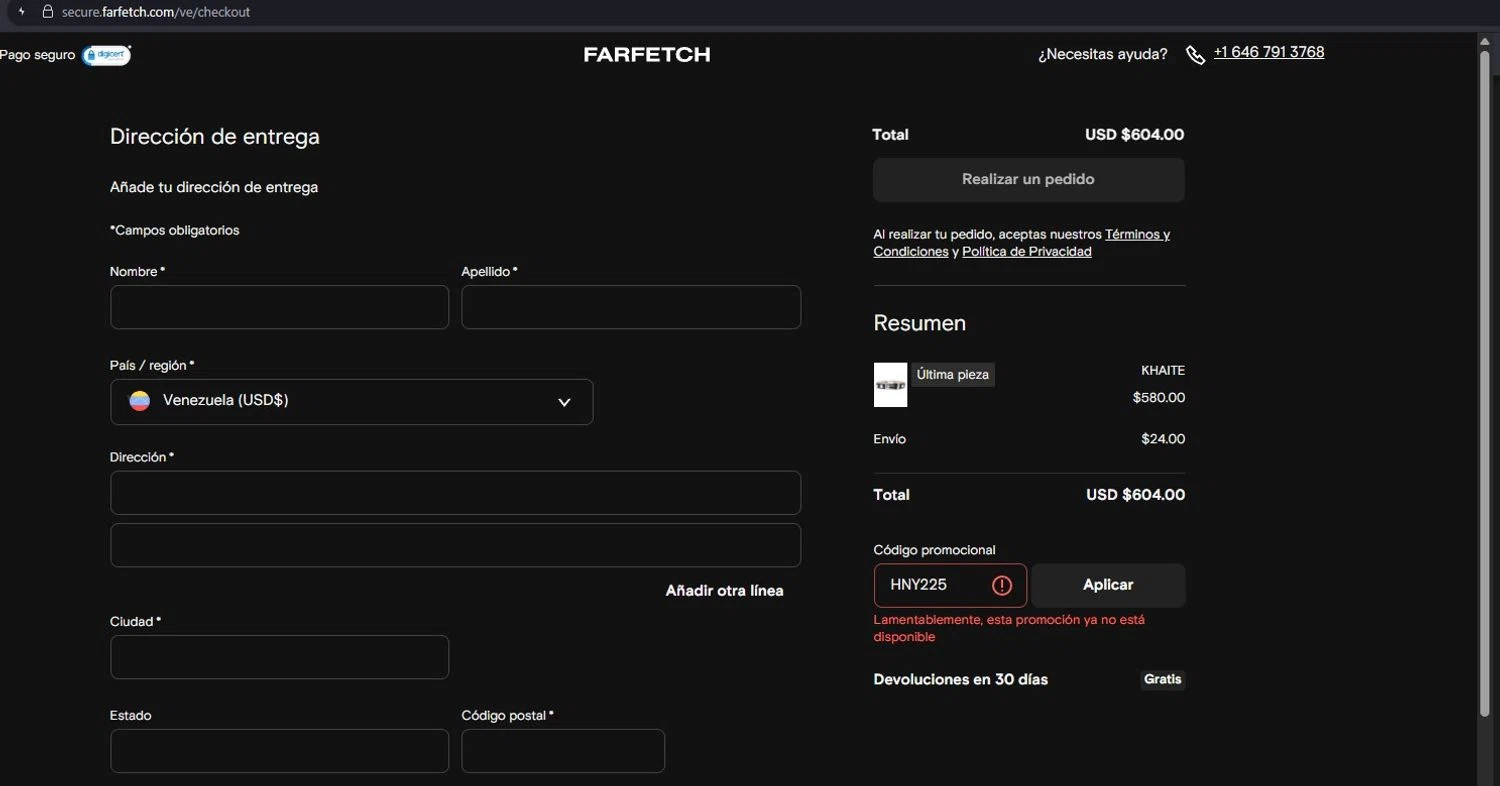Click the Venezuela flag icon
1500x786 pixels.
pyautogui.click(x=140, y=401)
